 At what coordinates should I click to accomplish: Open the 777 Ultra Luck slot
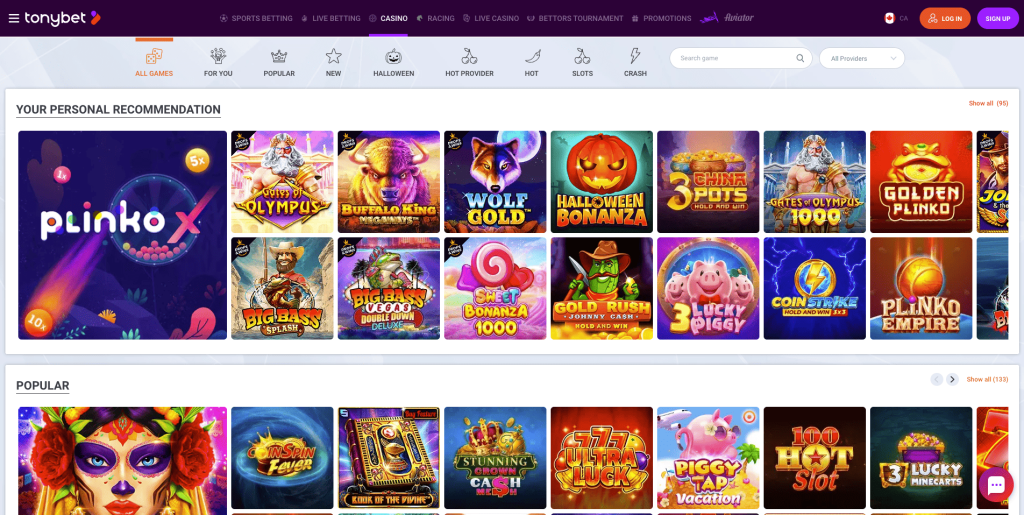[x=601, y=458]
